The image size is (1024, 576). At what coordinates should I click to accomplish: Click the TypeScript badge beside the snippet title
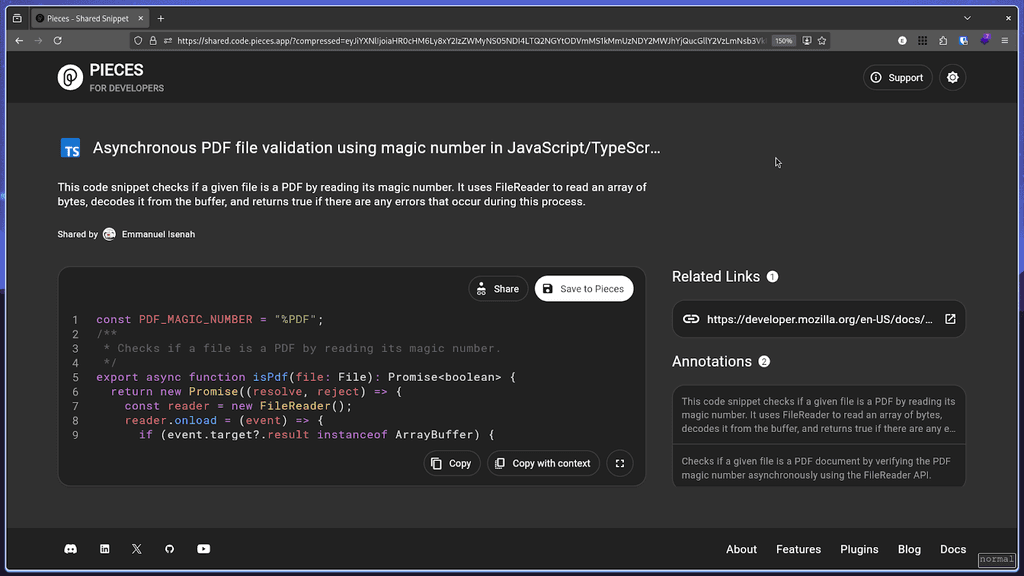(x=70, y=148)
